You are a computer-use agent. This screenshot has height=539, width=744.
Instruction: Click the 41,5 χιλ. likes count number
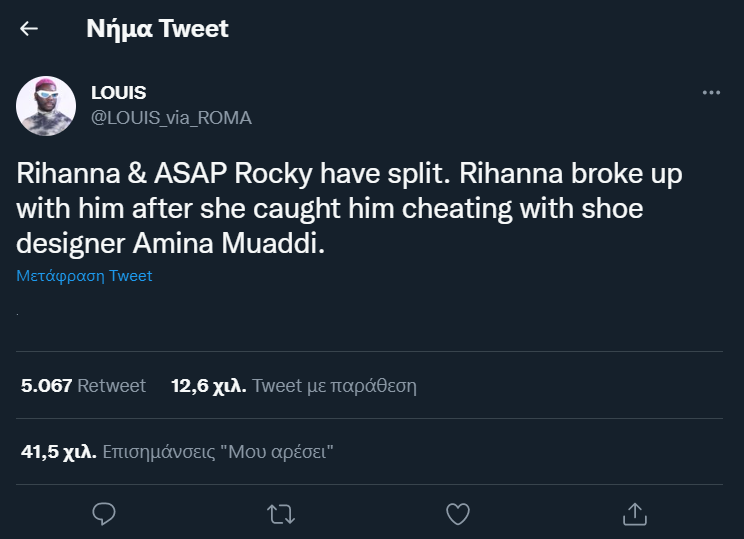pyautogui.click(x=58, y=451)
